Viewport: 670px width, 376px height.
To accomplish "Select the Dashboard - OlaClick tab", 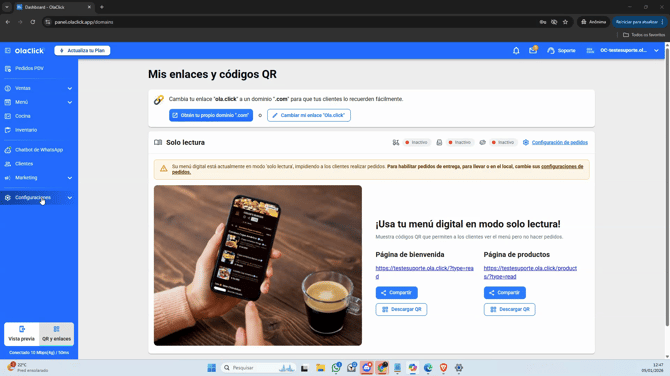I will click(x=53, y=7).
